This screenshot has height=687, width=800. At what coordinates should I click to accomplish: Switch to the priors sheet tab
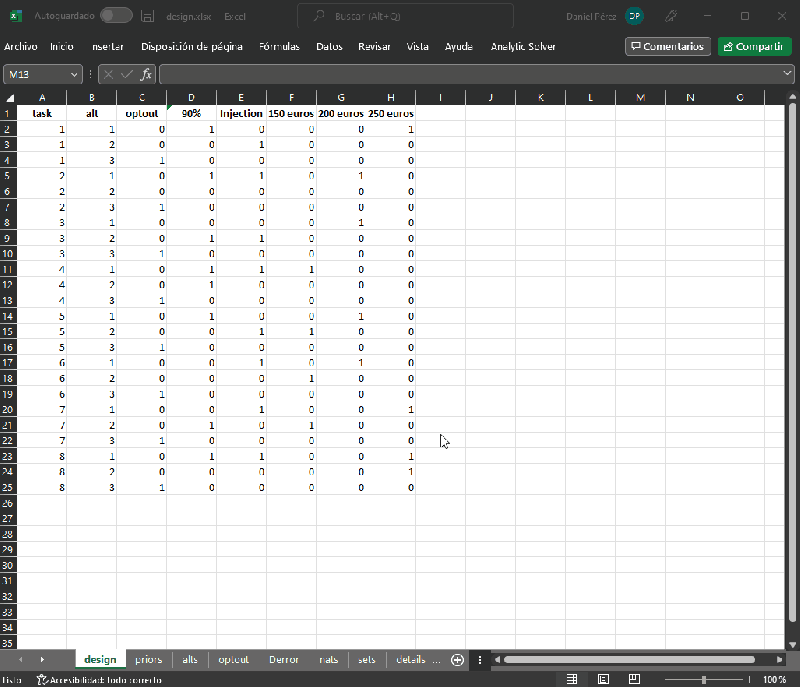click(148, 659)
